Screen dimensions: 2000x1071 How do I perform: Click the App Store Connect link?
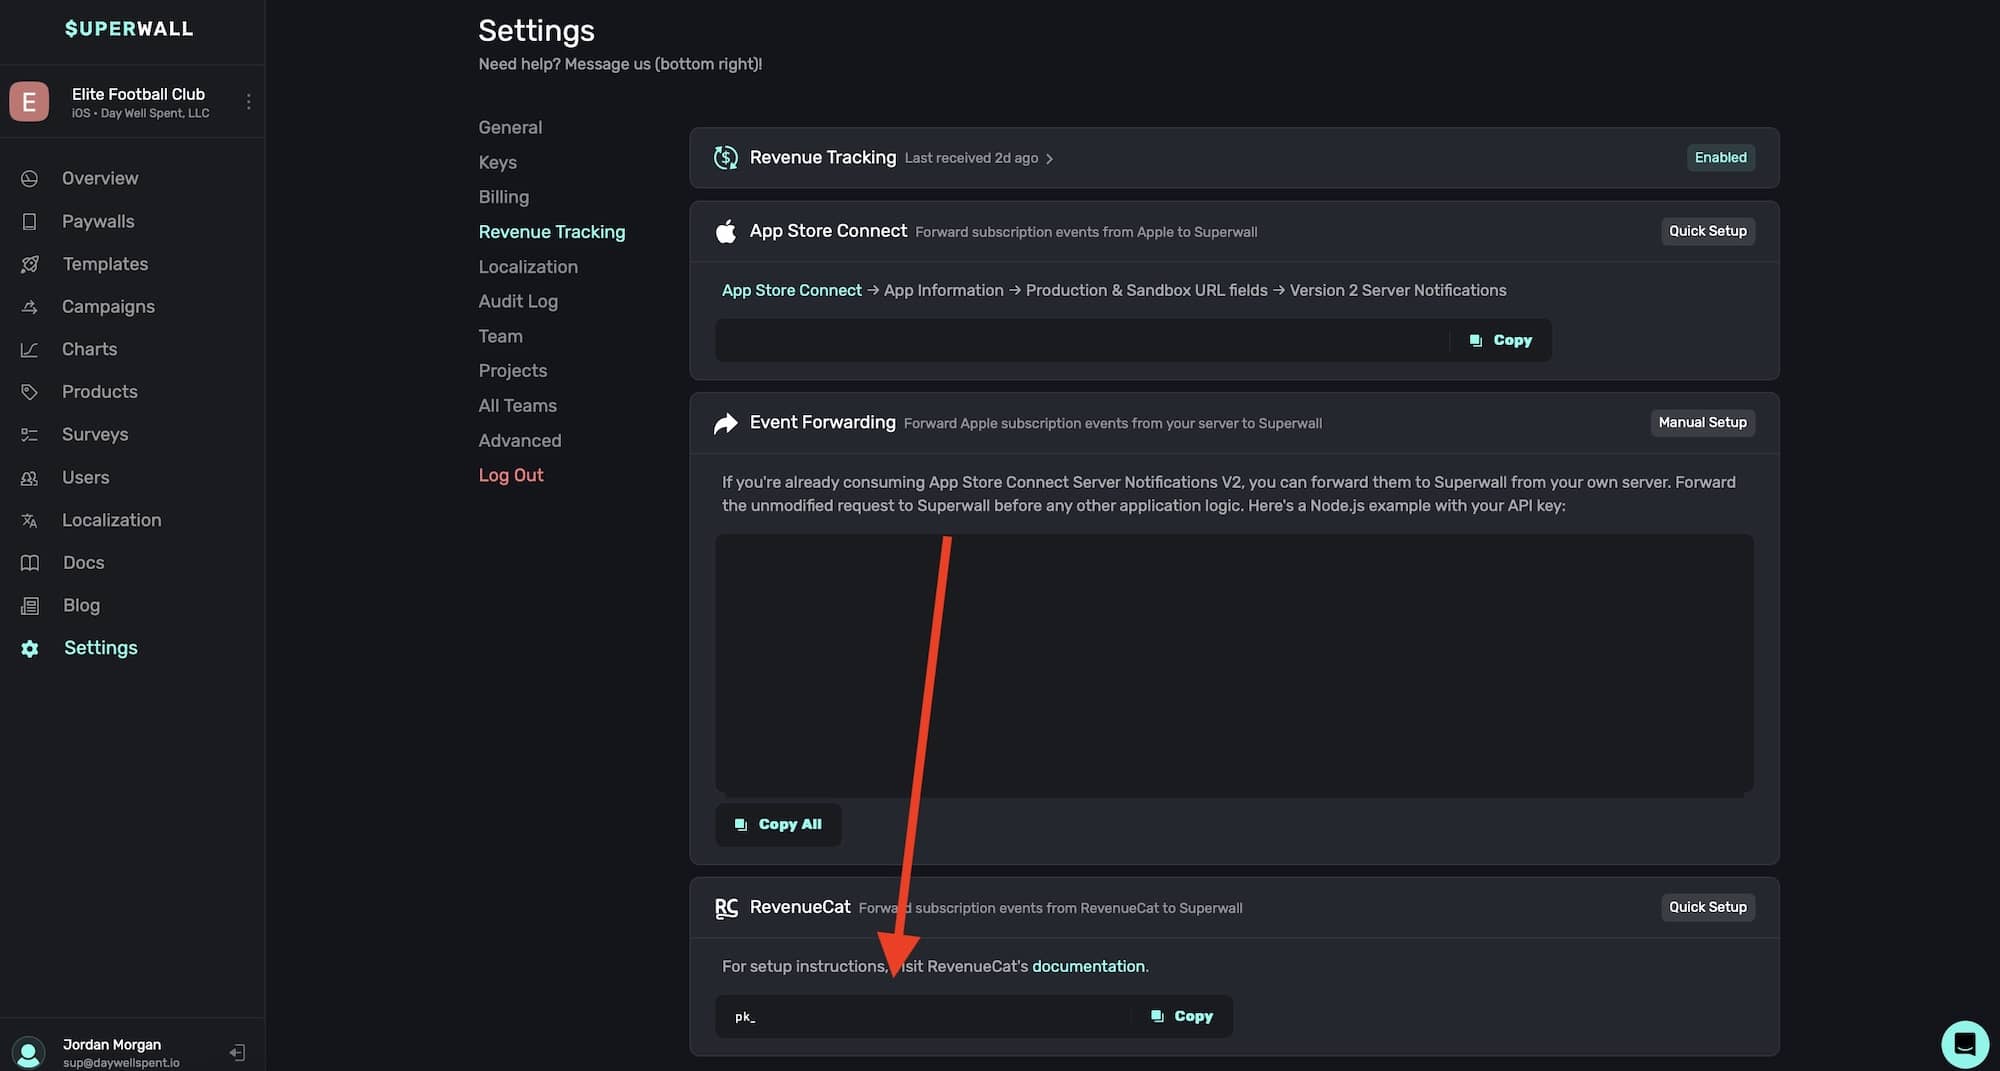[x=791, y=290]
